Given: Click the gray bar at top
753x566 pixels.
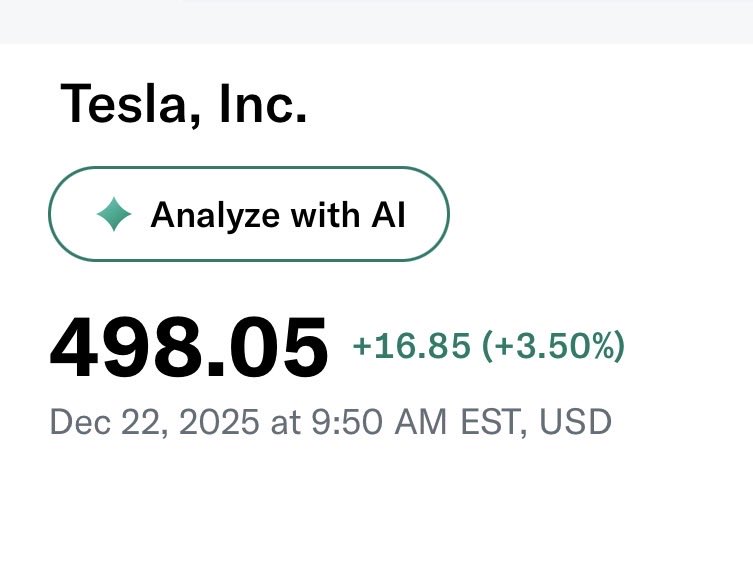Looking at the screenshot, I should 376,20.
